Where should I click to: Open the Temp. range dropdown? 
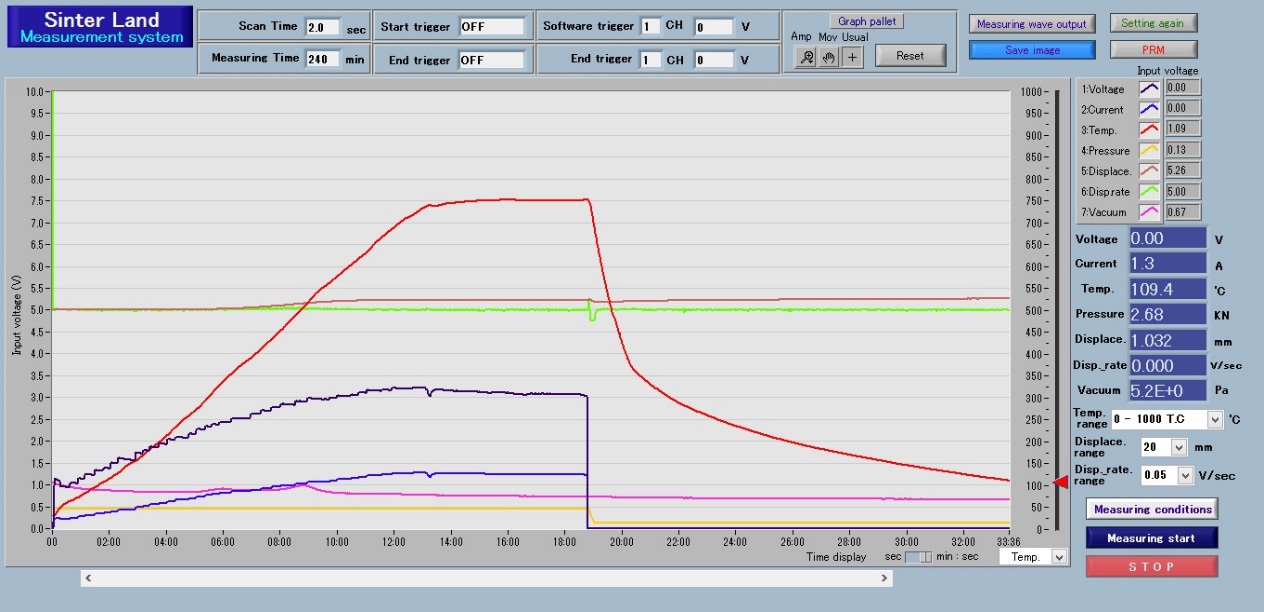click(1215, 420)
